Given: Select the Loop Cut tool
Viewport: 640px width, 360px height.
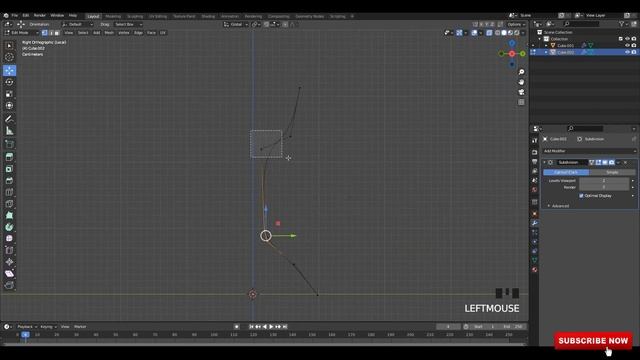Looking at the screenshot, I should click(9, 192).
